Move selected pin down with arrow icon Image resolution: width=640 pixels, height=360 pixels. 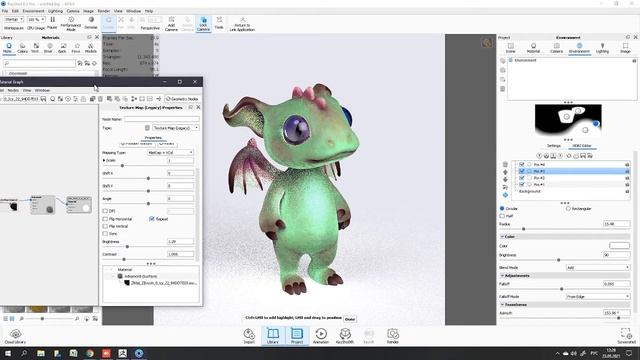click(505, 180)
